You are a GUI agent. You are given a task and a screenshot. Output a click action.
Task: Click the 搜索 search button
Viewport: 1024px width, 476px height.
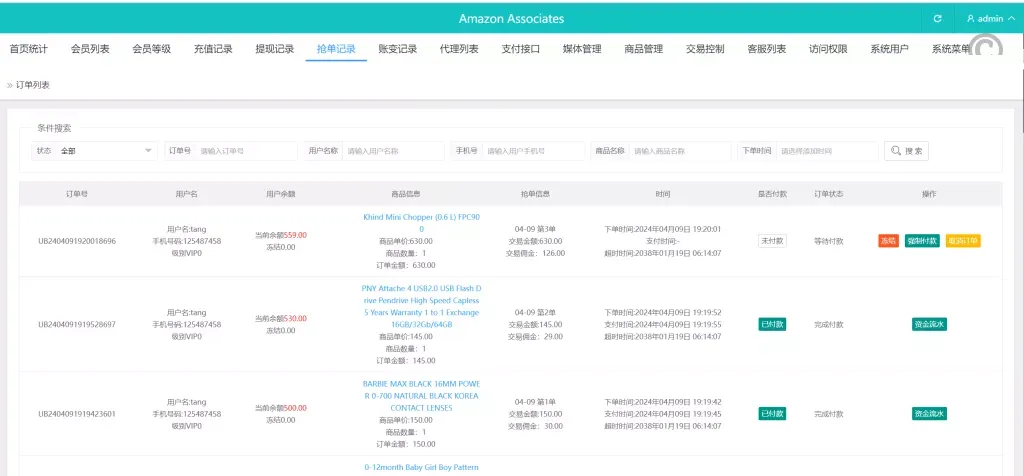[x=906, y=151]
